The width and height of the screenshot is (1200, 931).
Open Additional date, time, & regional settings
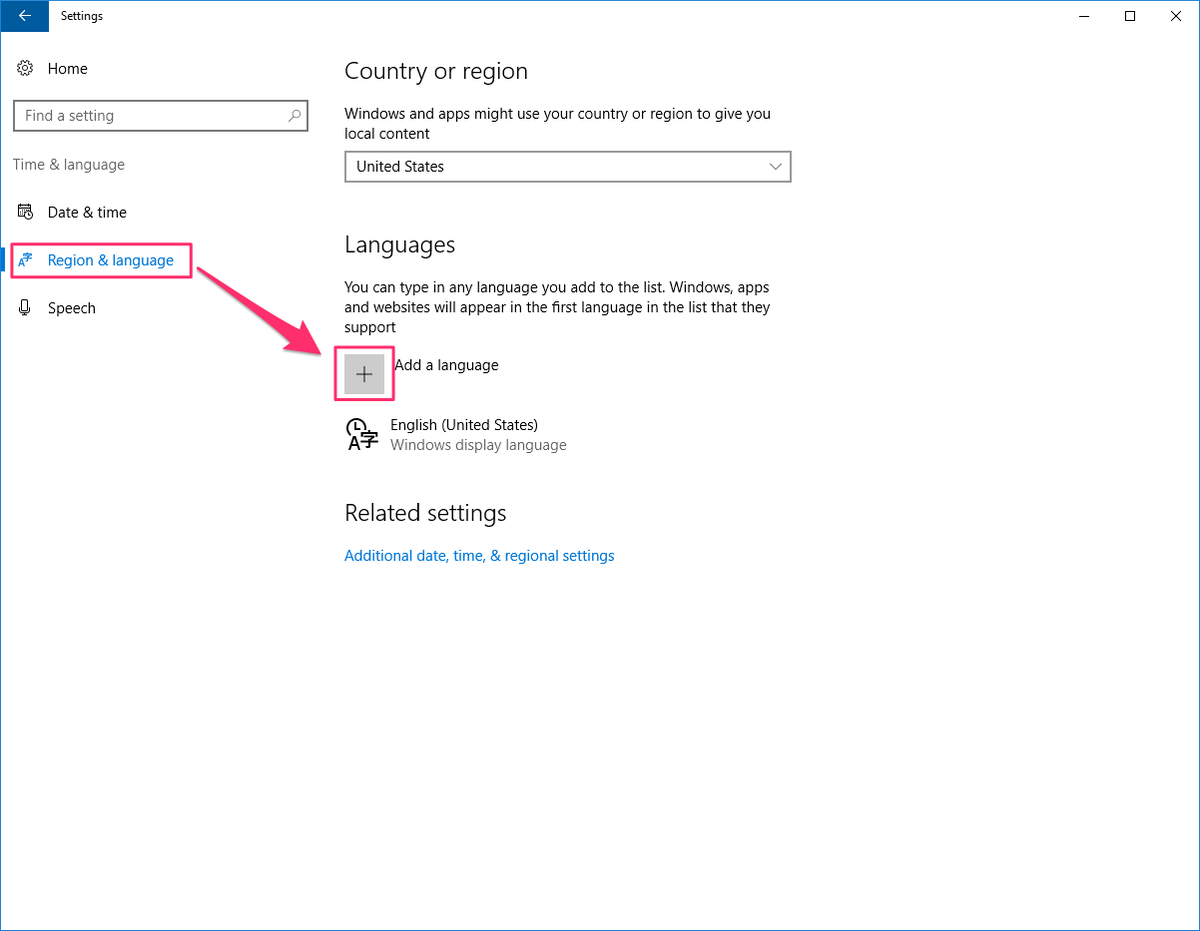click(479, 555)
